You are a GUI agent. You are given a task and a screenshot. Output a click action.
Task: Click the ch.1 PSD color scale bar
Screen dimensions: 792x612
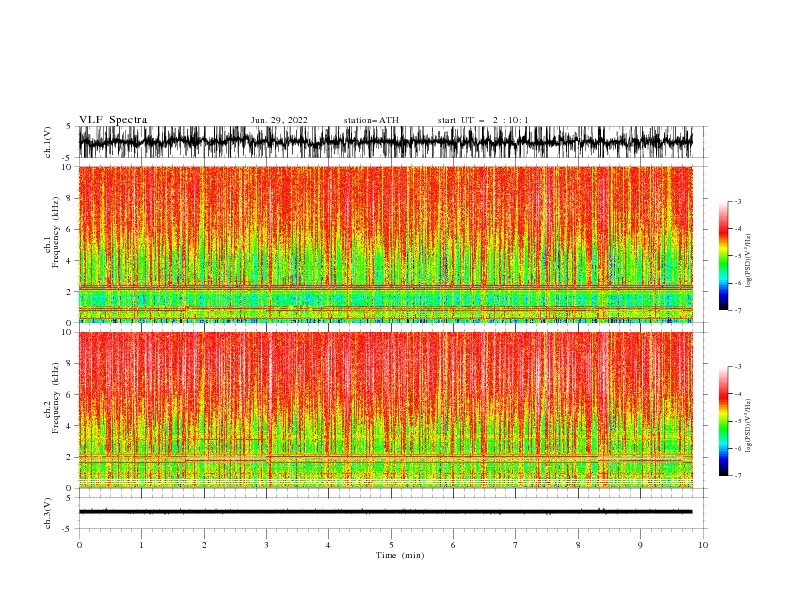(x=723, y=256)
